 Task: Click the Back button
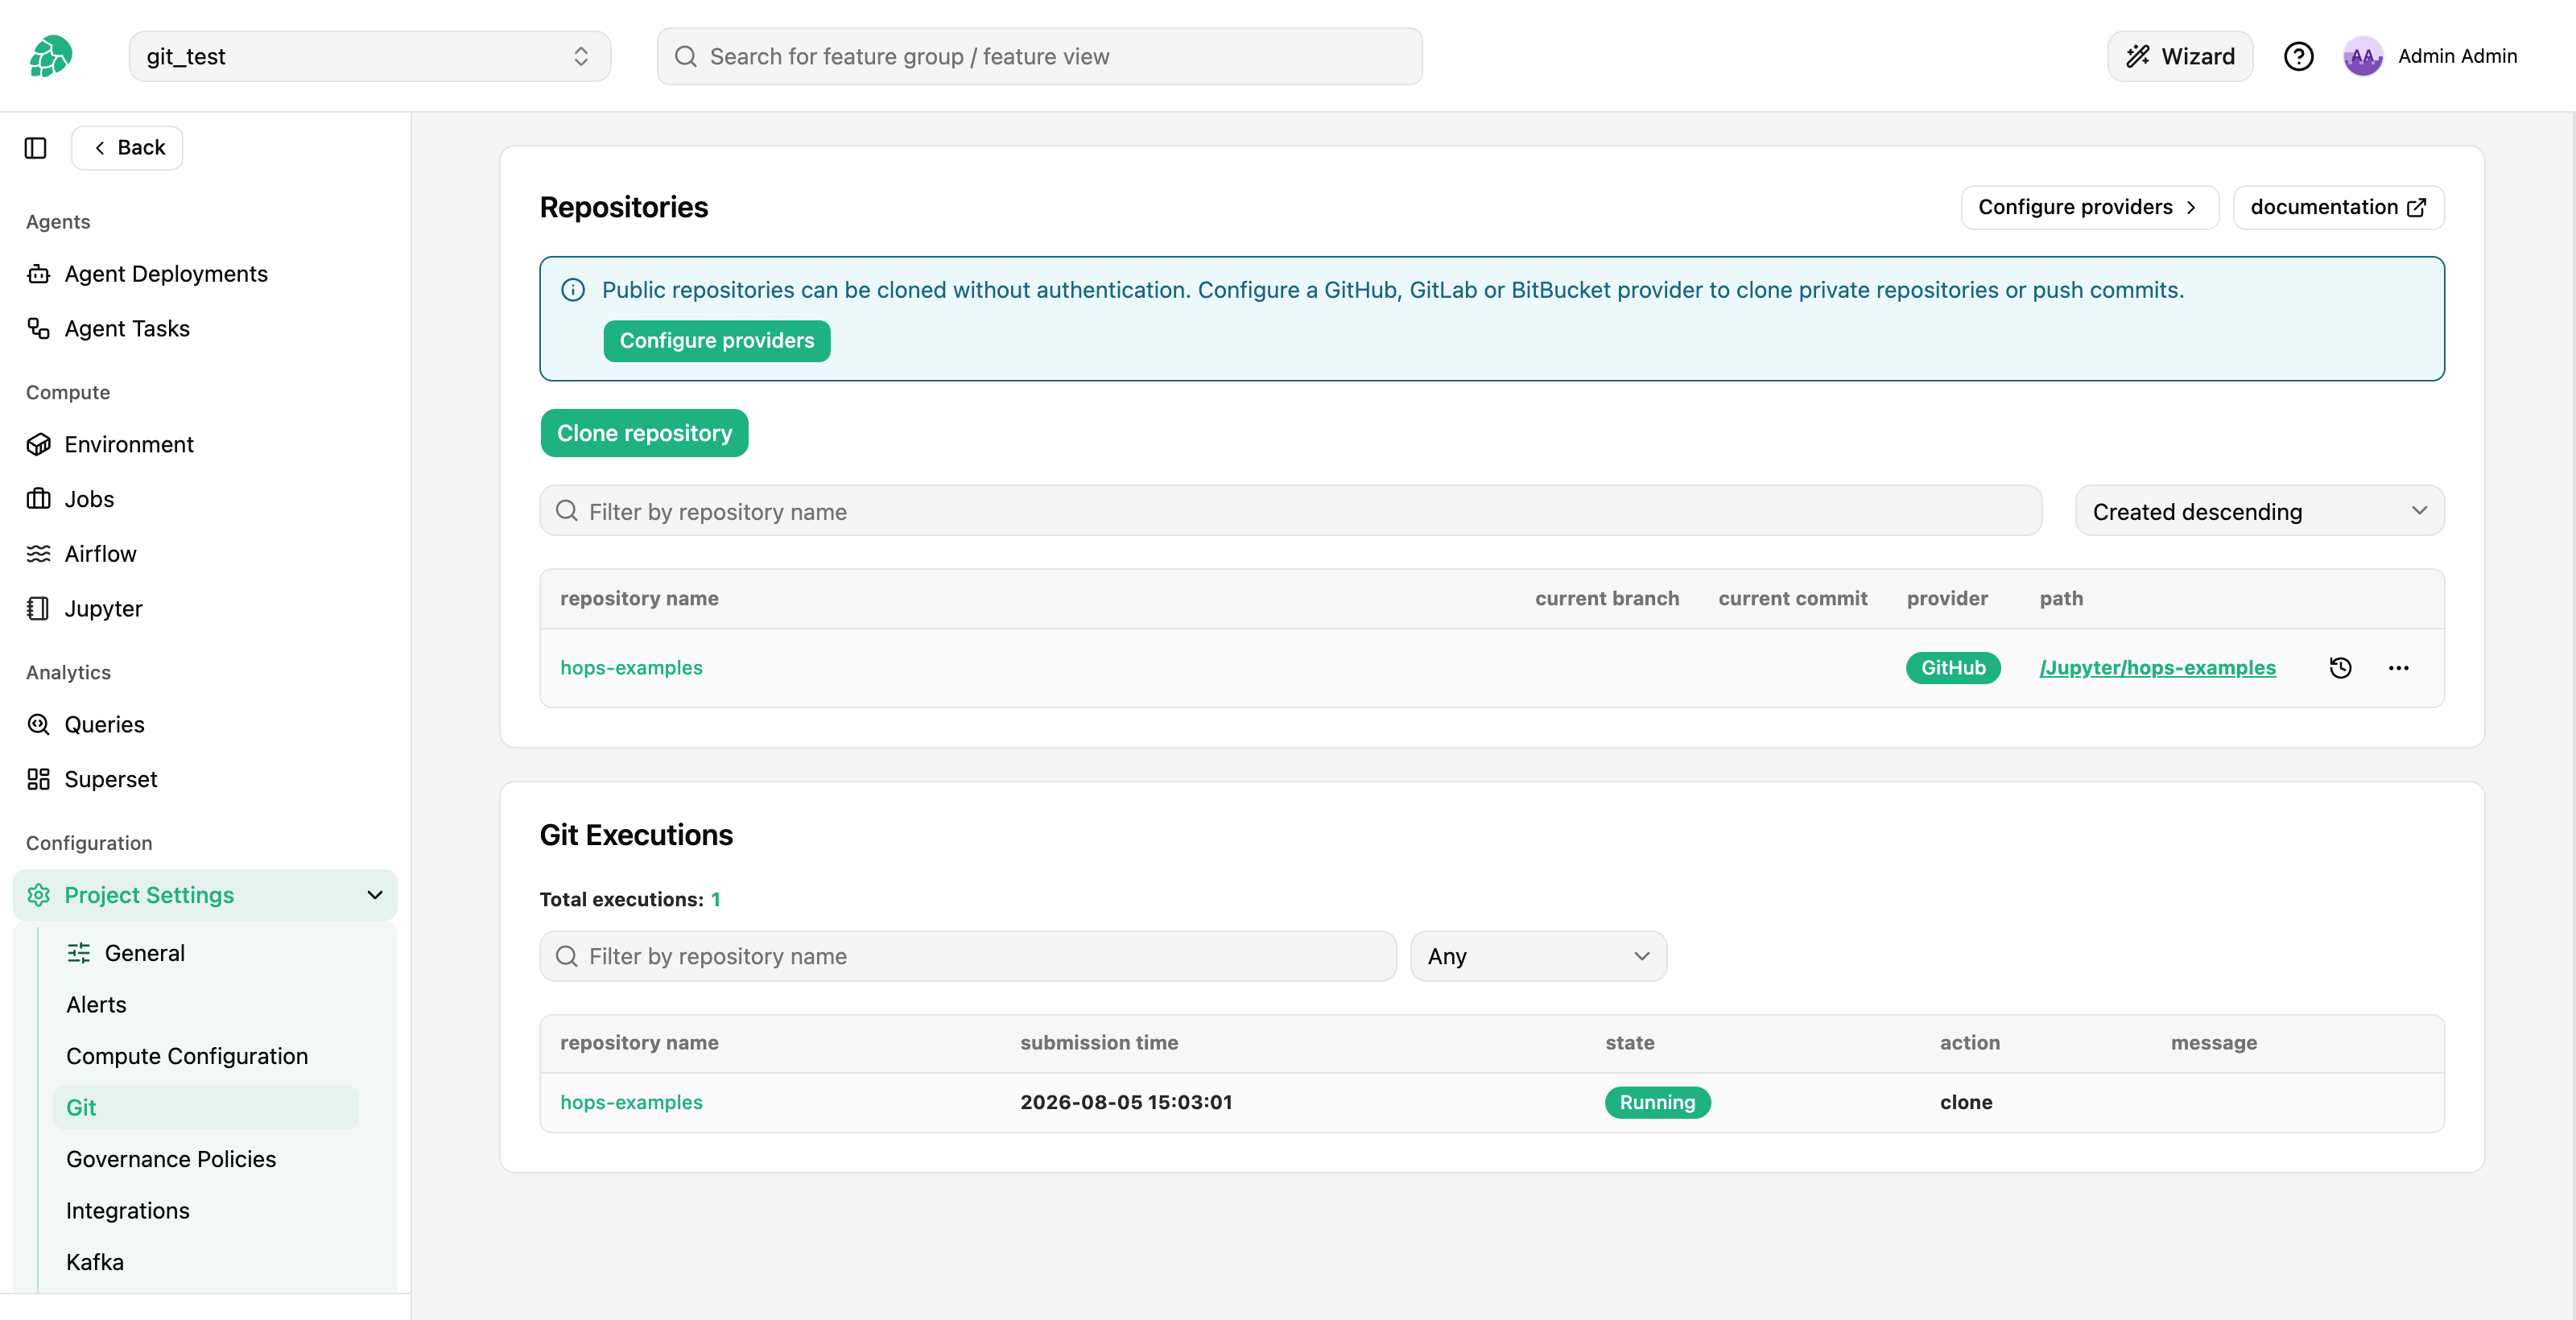pyautogui.click(x=128, y=148)
